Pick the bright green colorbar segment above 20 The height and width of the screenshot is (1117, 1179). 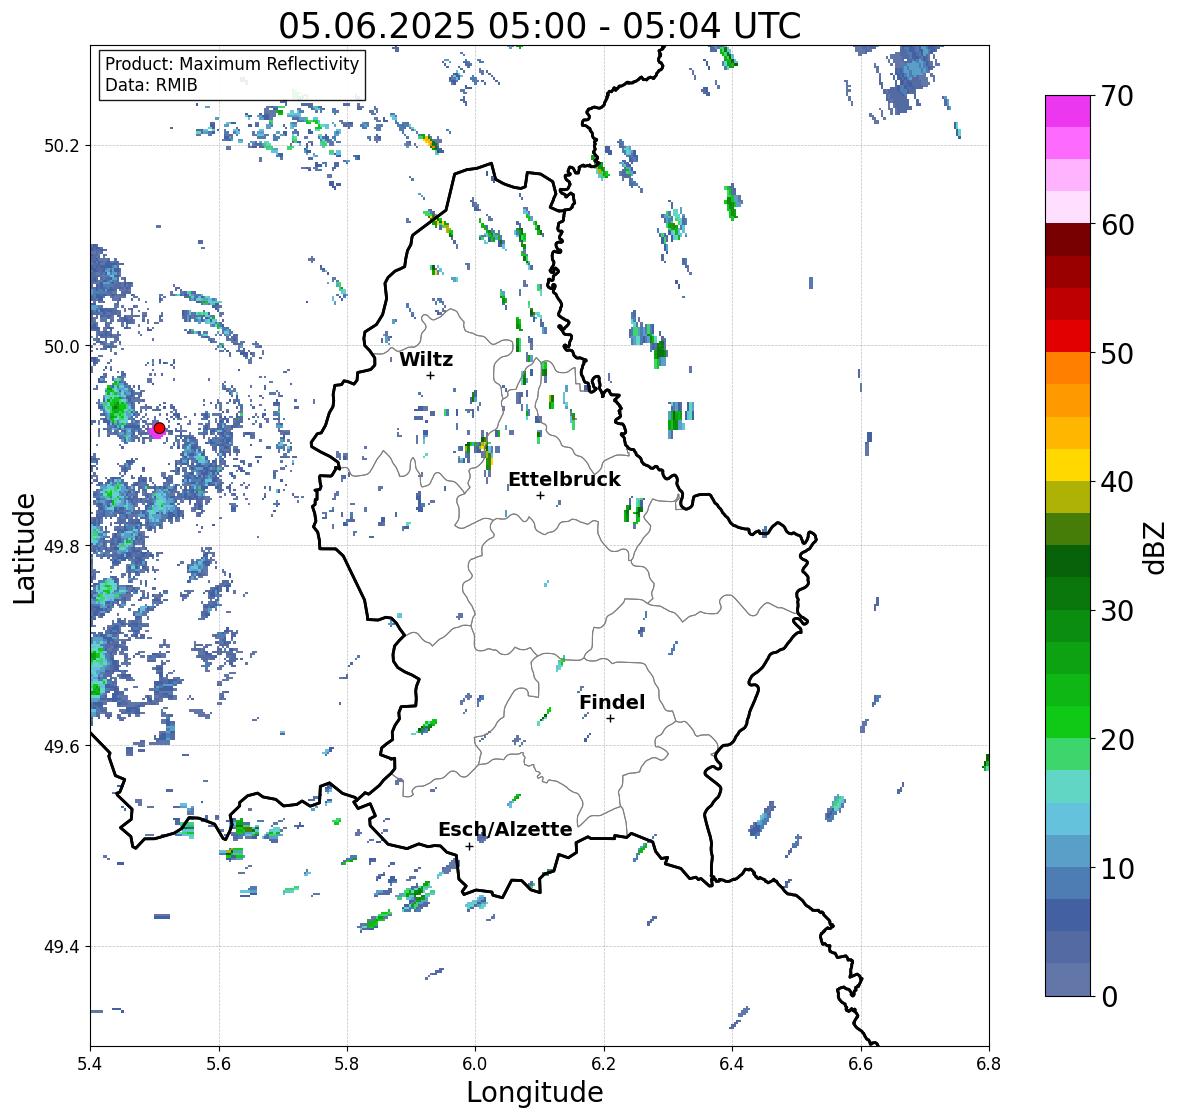(1068, 722)
